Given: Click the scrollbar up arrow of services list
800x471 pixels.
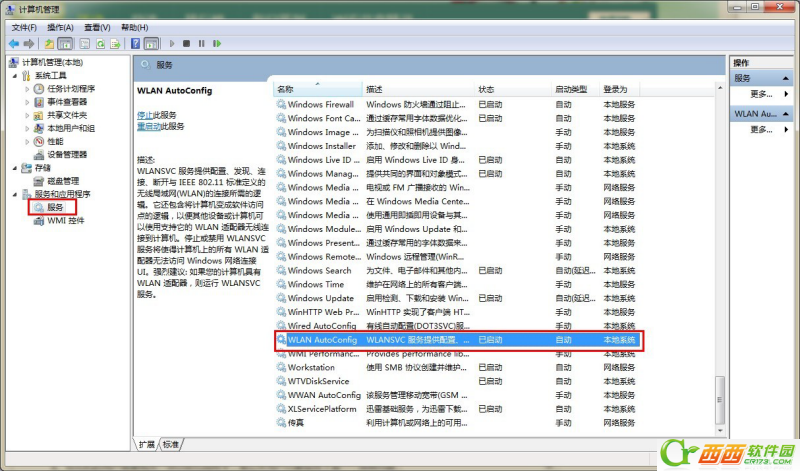Looking at the screenshot, I should (720, 88).
